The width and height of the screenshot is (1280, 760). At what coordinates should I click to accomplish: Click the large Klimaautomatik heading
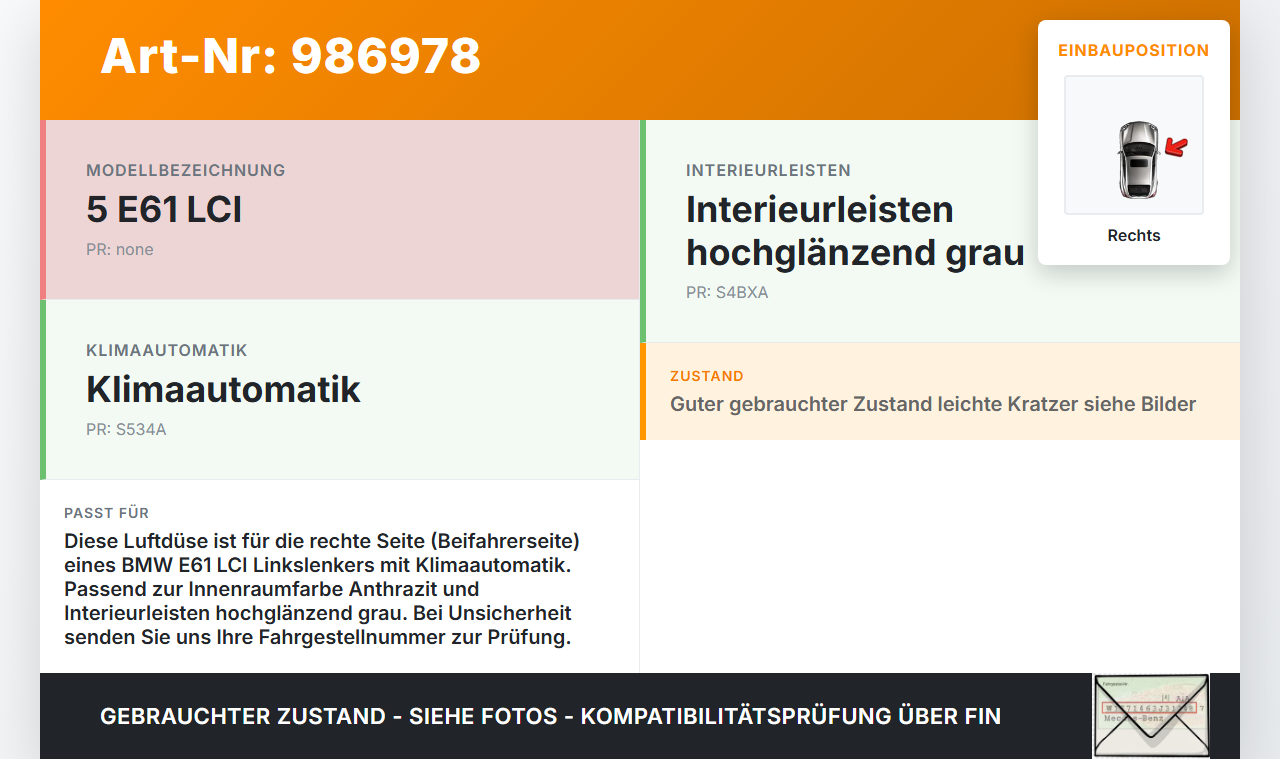pyautogui.click(x=223, y=389)
